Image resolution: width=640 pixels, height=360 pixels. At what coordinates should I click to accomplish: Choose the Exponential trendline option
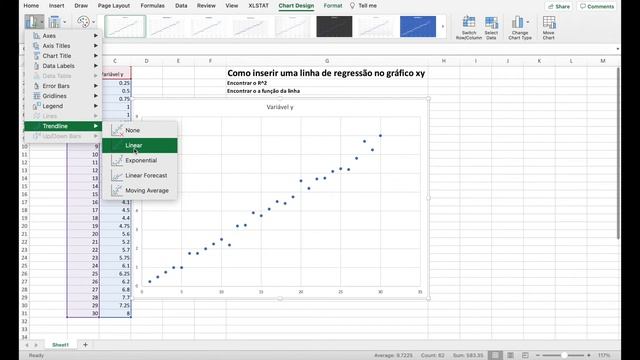140,160
